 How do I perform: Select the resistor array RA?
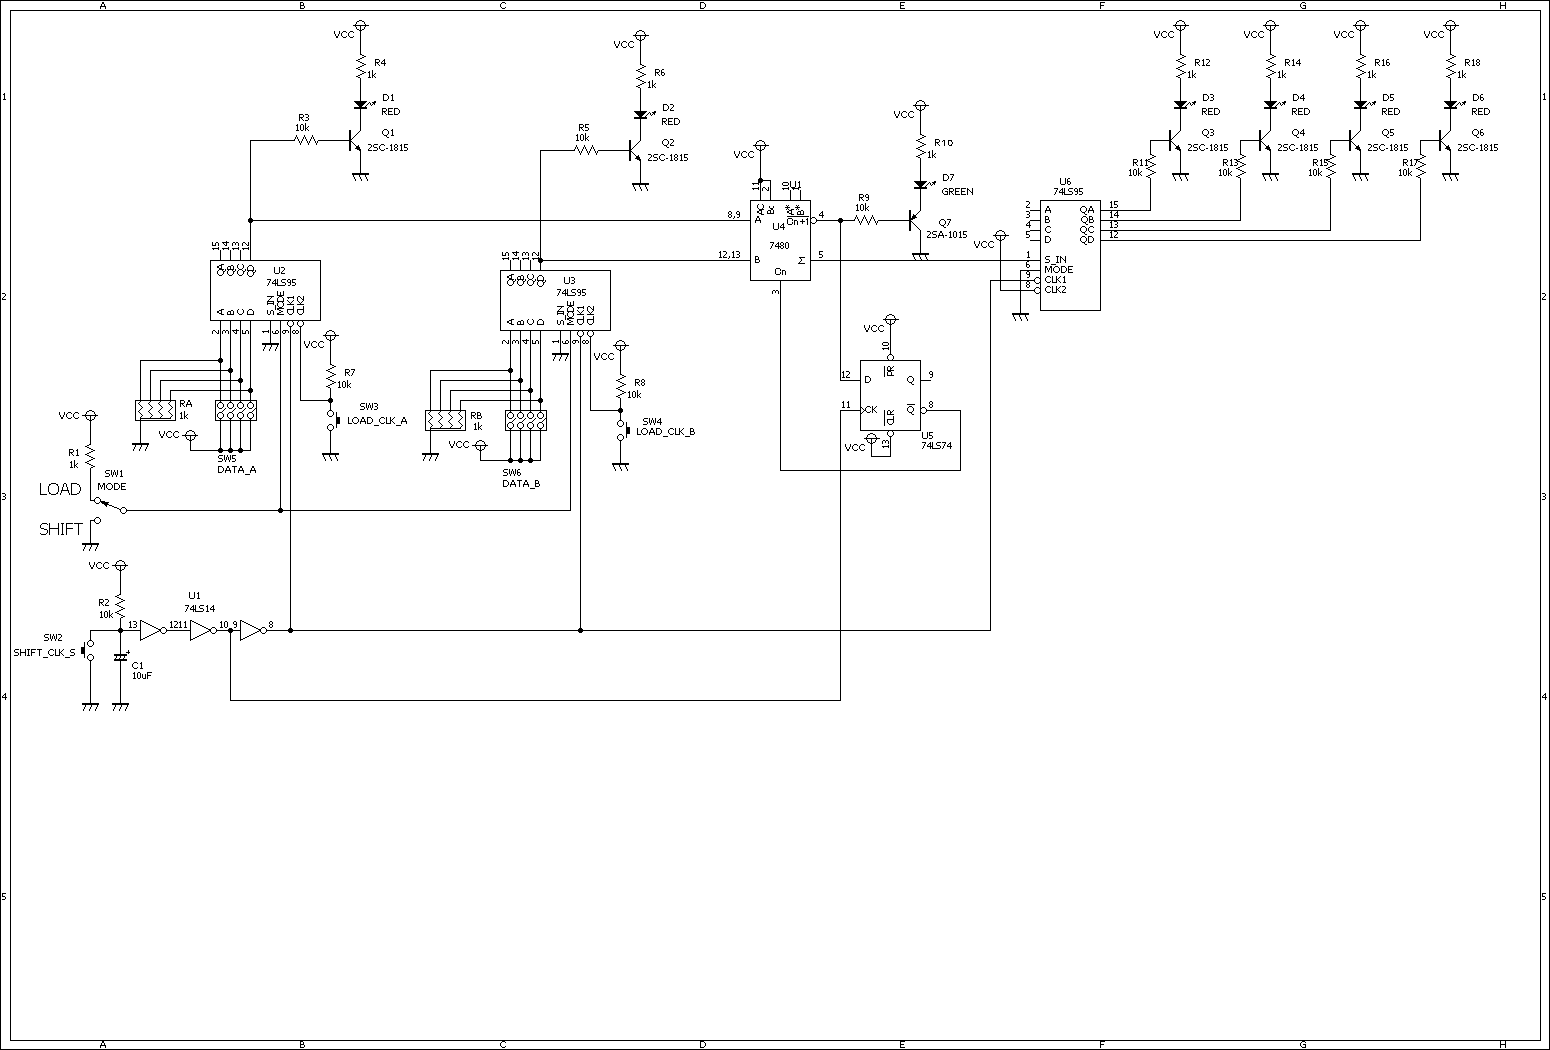[x=154, y=410]
